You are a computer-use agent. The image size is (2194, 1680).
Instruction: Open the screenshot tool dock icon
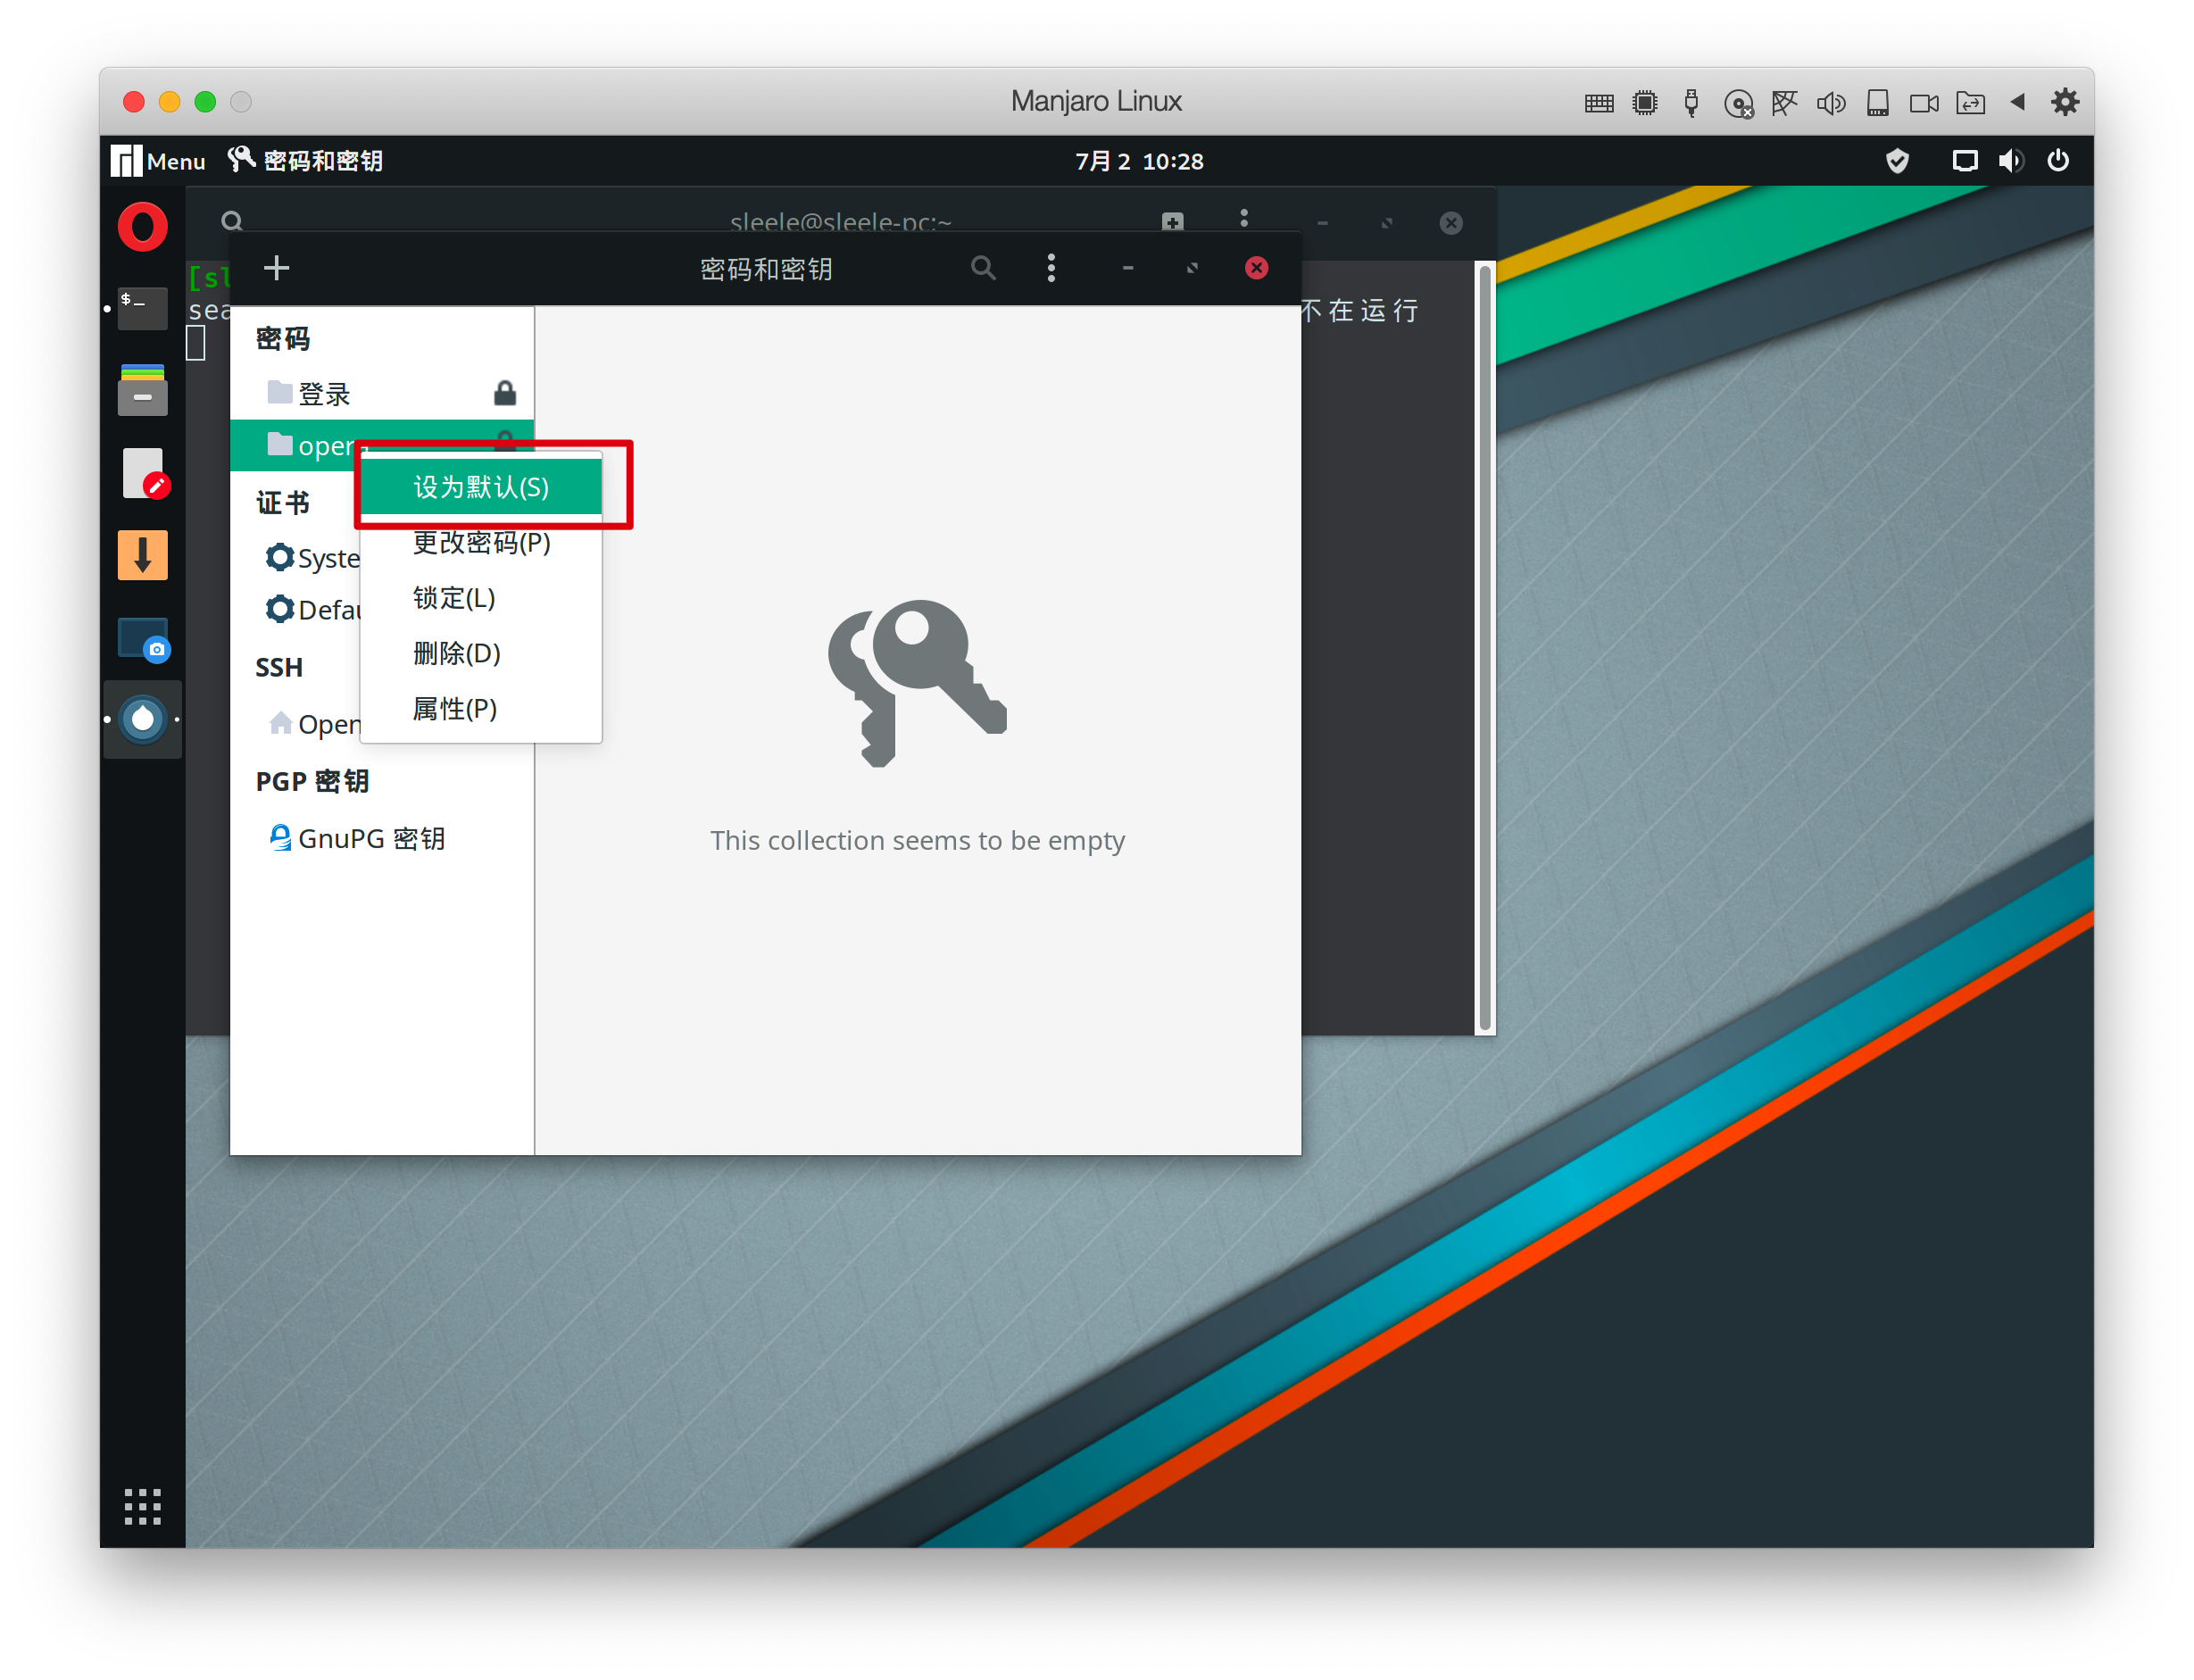[x=143, y=638]
